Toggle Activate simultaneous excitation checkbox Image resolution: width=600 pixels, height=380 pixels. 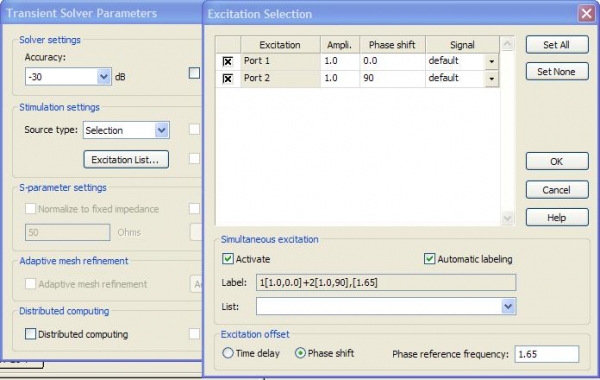tap(228, 259)
